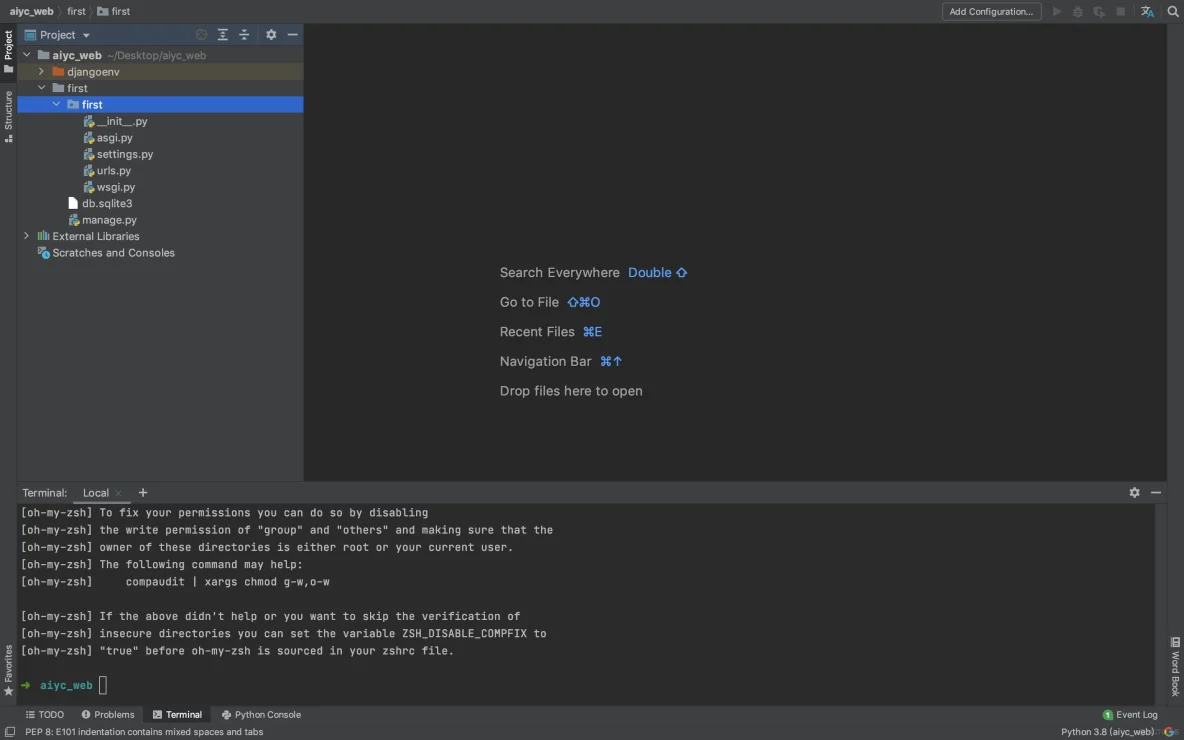The height and width of the screenshot is (740, 1184).
Task: Collapse the outer first folder arrow
Action: coord(42,88)
